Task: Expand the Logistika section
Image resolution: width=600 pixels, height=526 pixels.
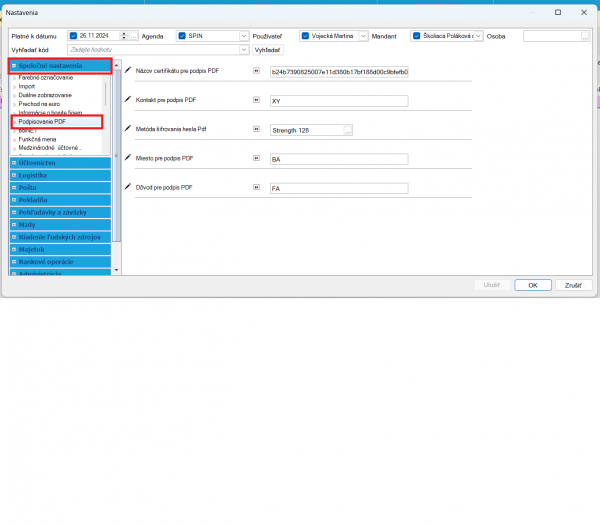Action: (14, 175)
